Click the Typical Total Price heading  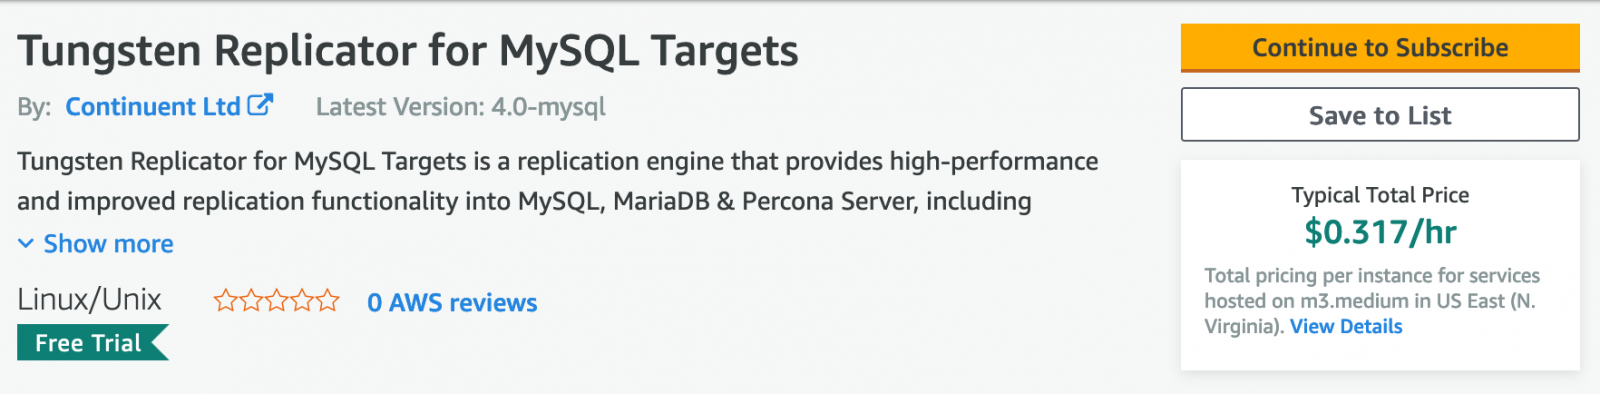point(1380,195)
